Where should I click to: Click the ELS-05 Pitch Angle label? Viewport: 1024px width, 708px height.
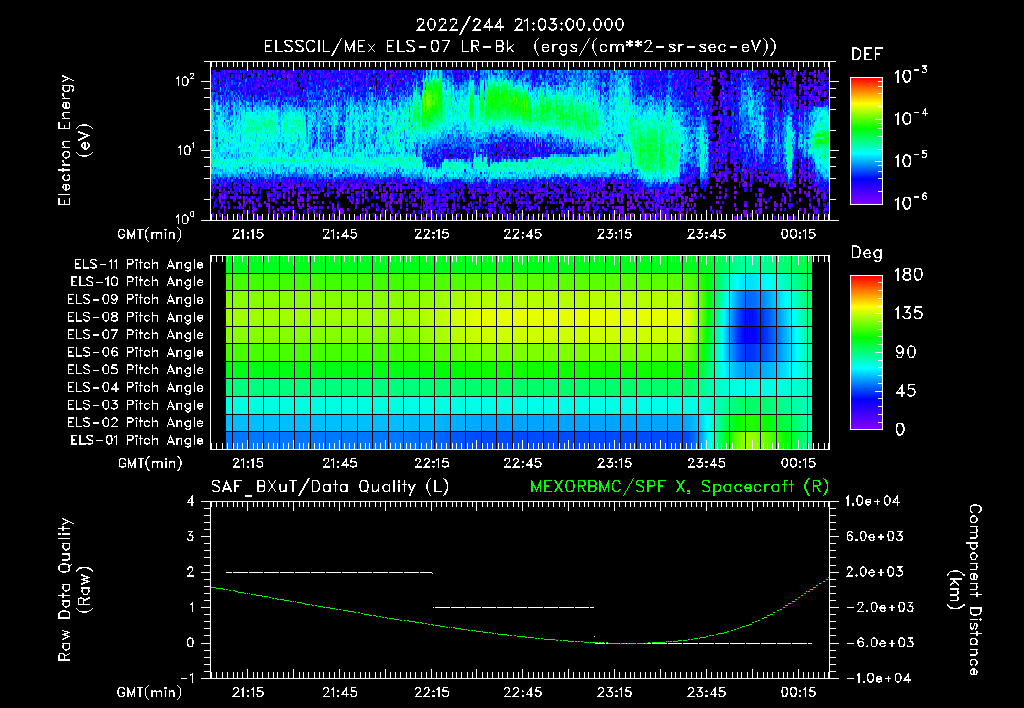(x=136, y=370)
